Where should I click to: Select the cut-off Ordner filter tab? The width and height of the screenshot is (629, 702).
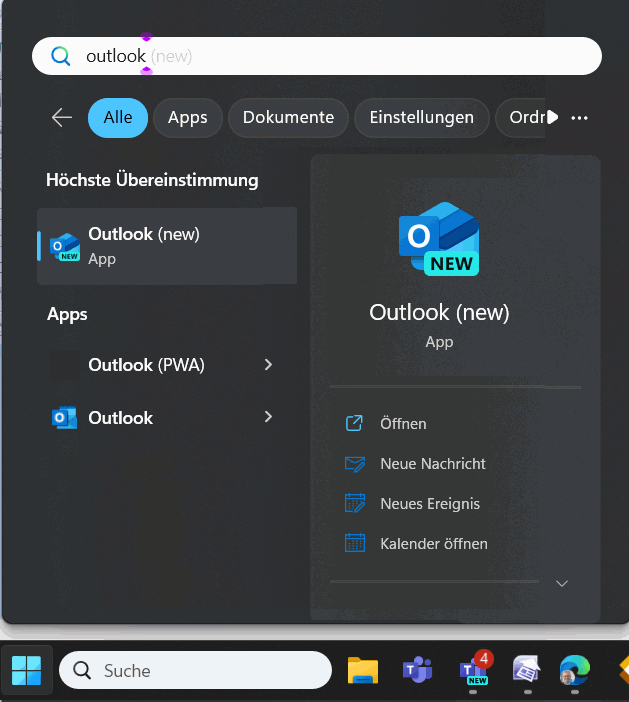pyautogui.click(x=522, y=118)
